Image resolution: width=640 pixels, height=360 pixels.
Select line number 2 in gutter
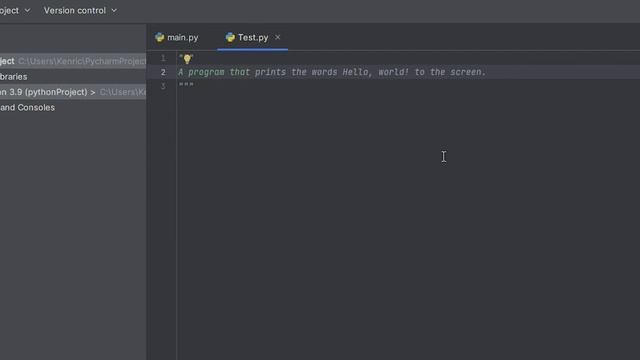click(x=163, y=72)
